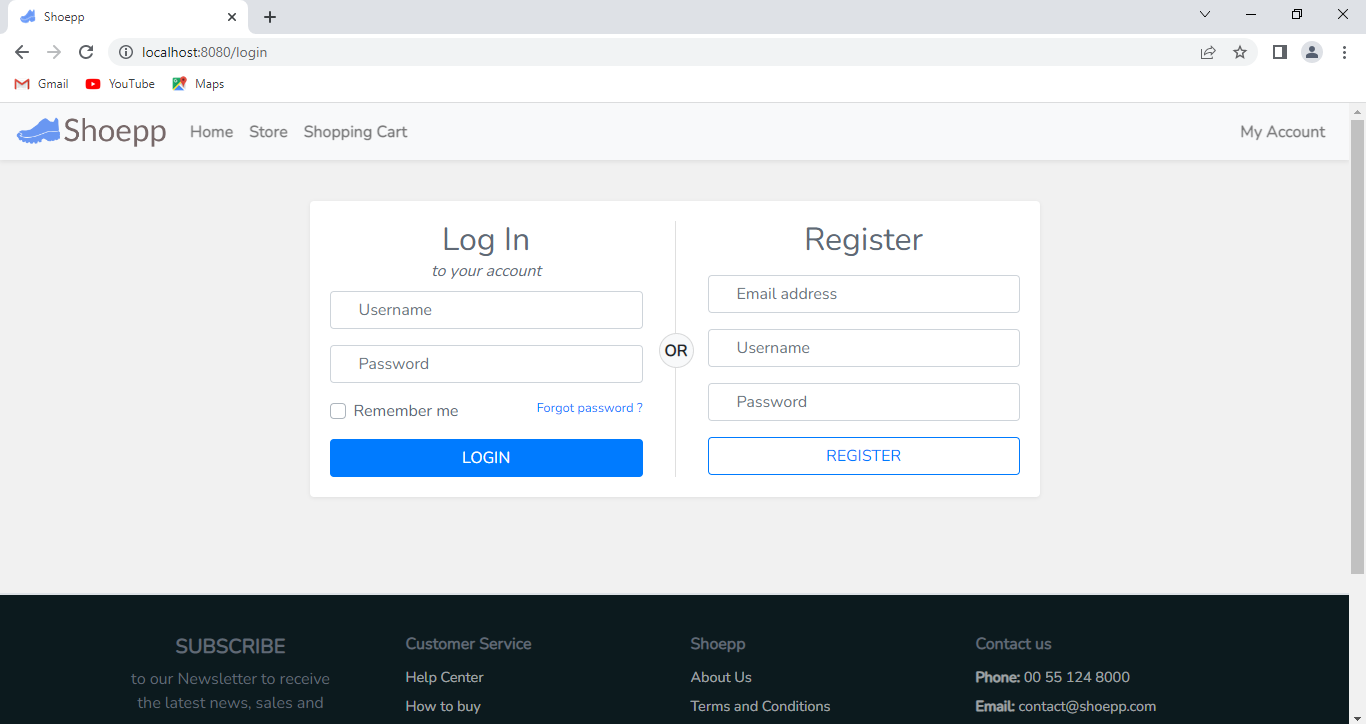Open the YouTube bookmark
Viewport: 1366px width, 724px height.
coord(119,84)
